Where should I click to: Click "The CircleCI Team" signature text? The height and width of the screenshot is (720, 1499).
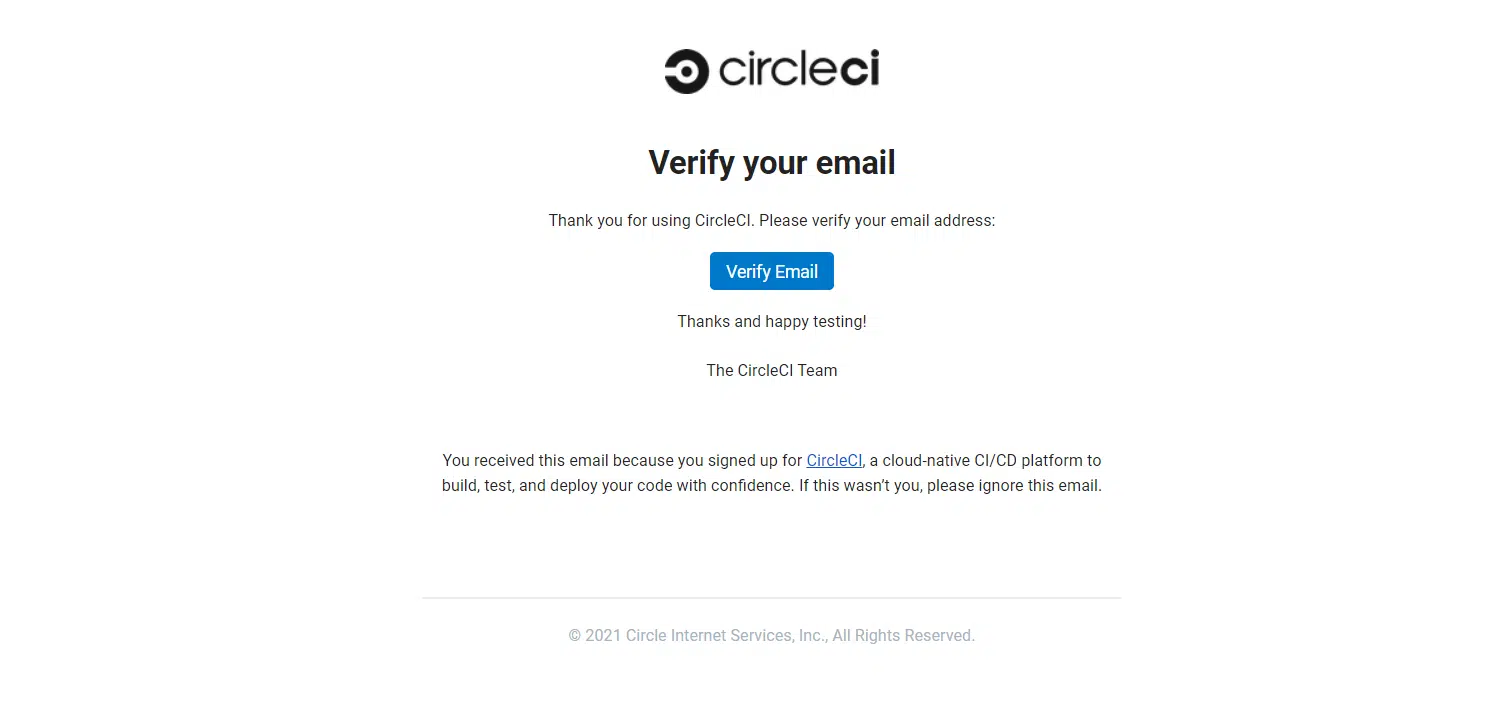[772, 370]
